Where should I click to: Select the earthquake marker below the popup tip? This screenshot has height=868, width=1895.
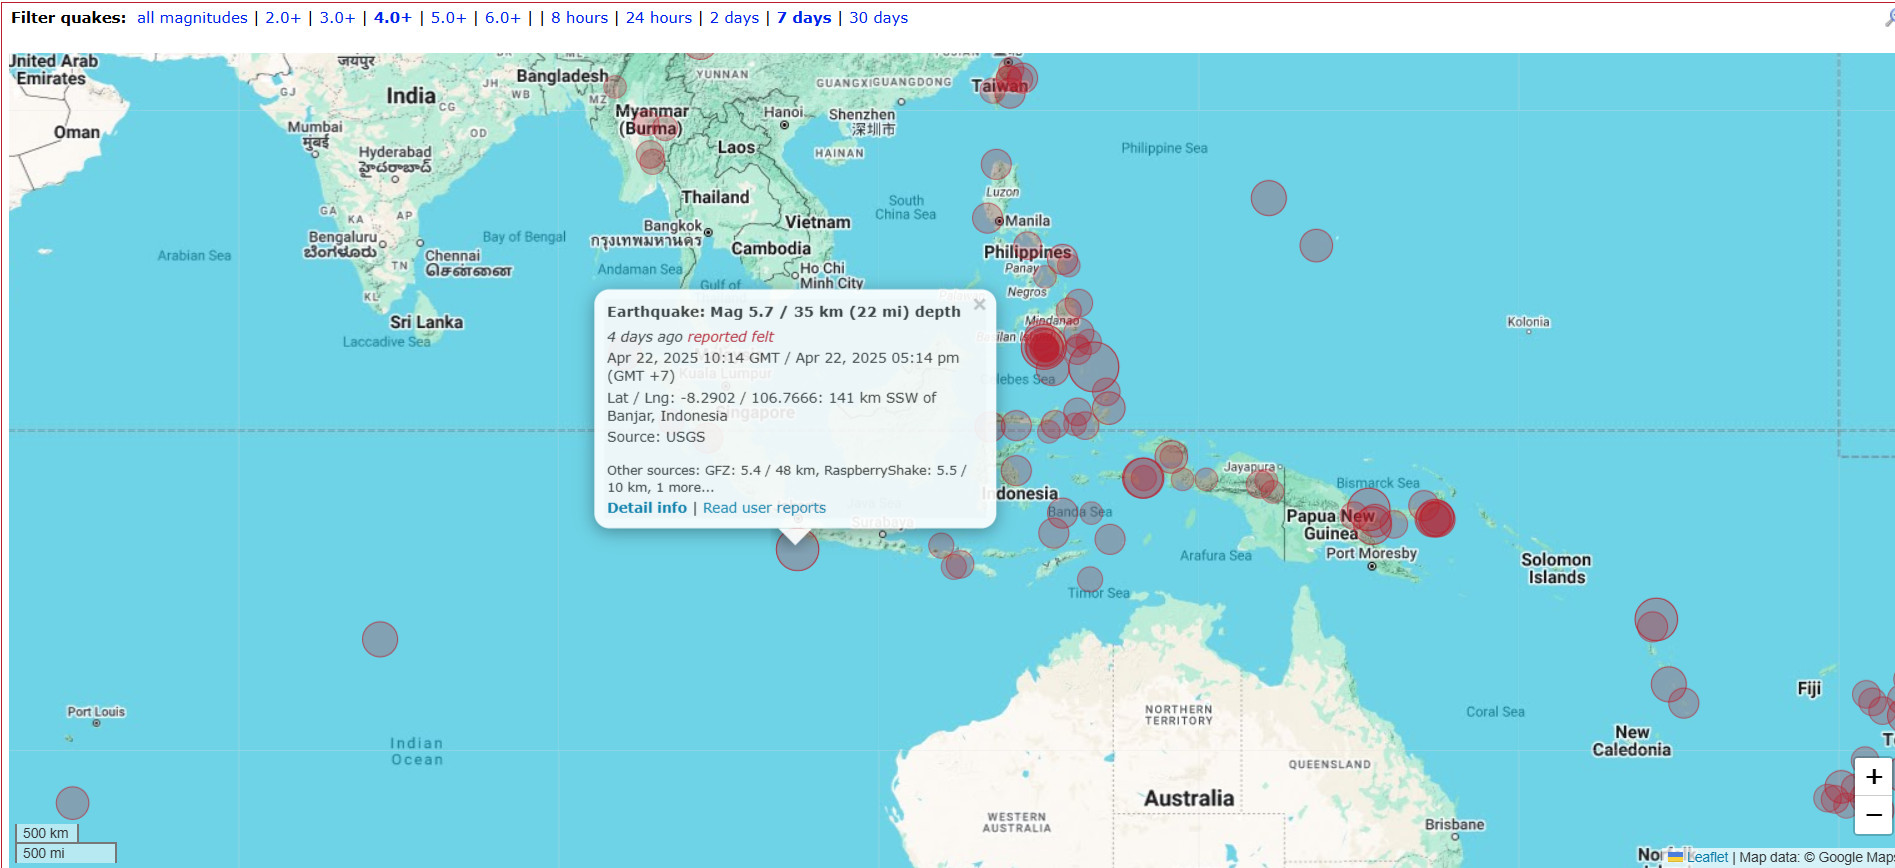click(x=797, y=550)
